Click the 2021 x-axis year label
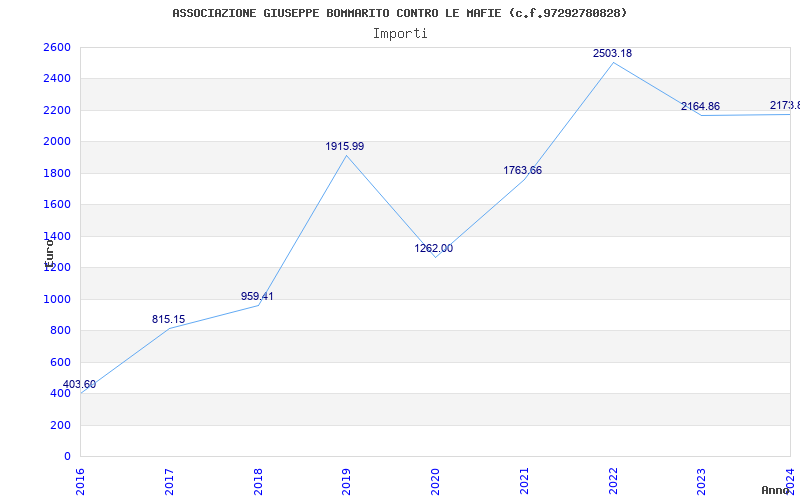This screenshot has height=500, width=800. pos(524,481)
